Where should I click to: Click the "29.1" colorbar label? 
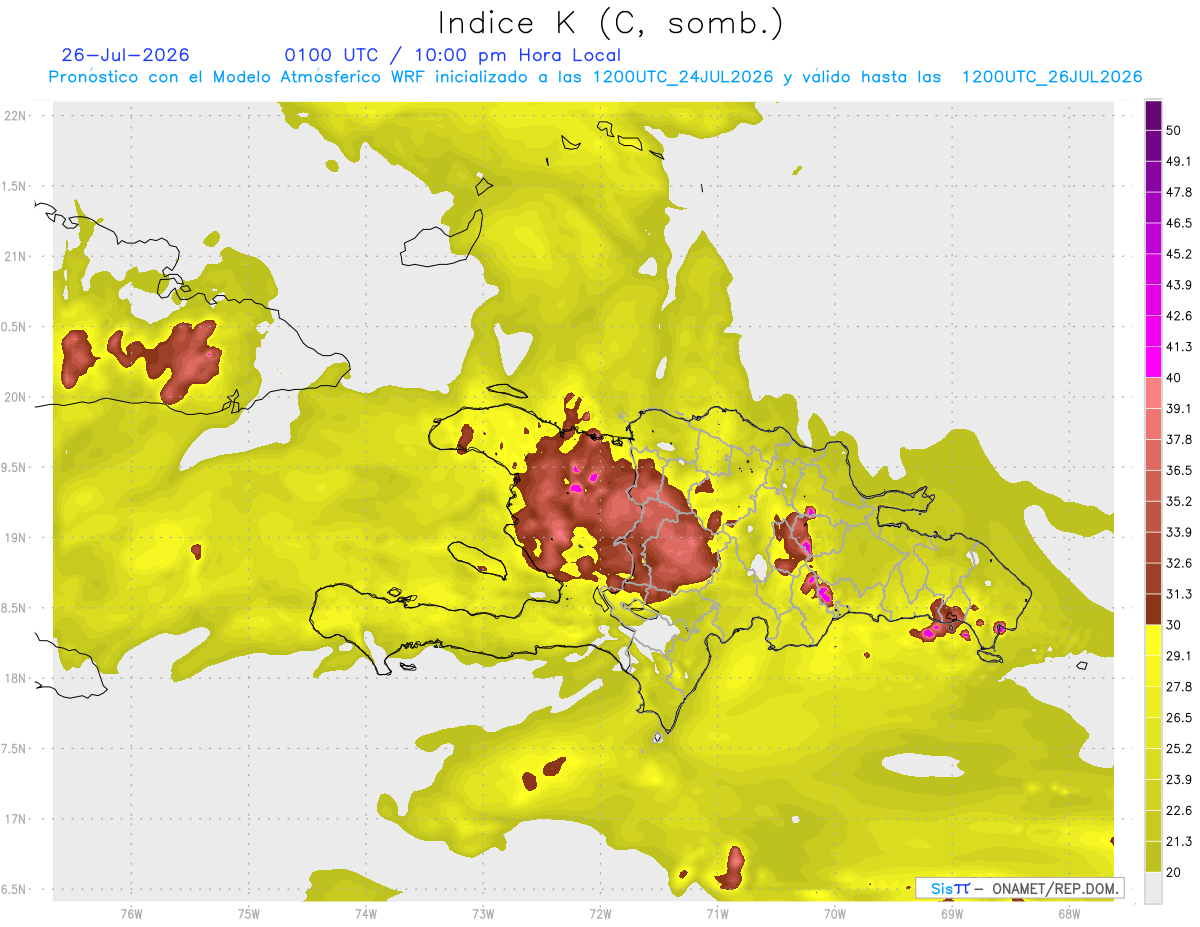point(1179,656)
